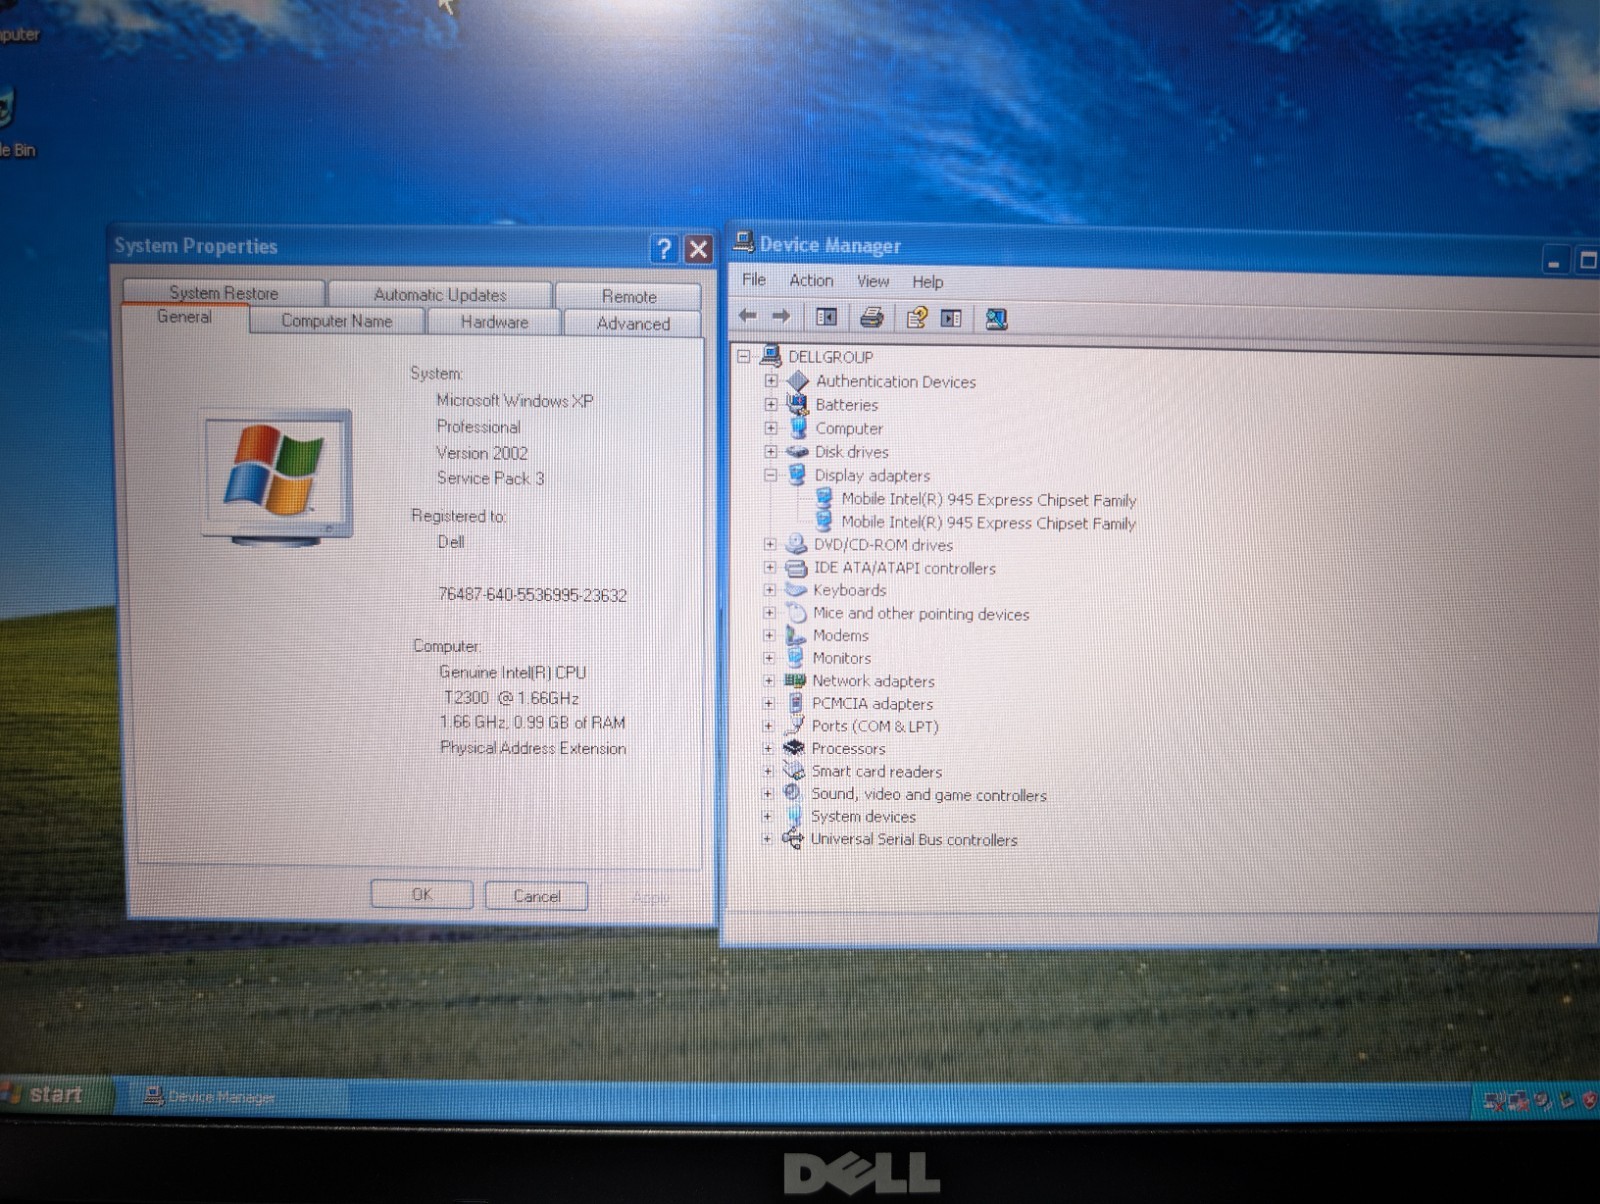
Task: Click the Forward arrow in Device Manager toolbar
Action: pos(781,316)
